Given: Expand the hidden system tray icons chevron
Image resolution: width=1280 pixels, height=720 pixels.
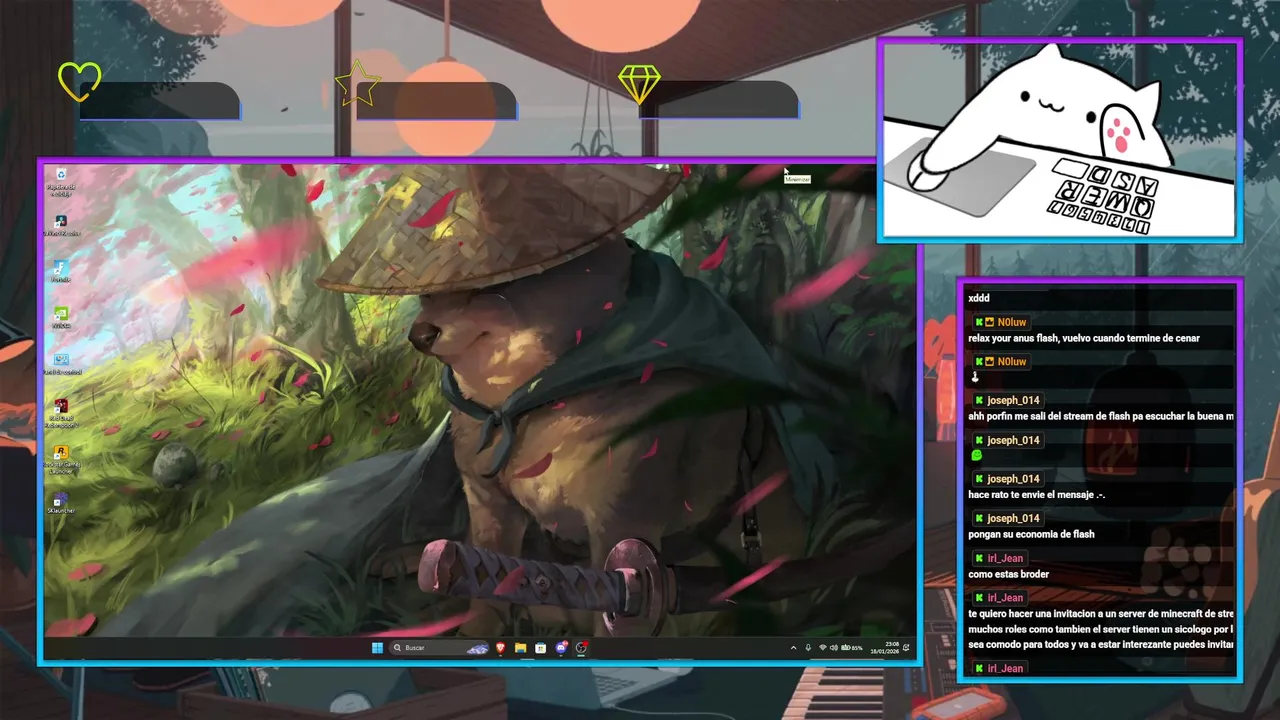Looking at the screenshot, I should 793,648.
